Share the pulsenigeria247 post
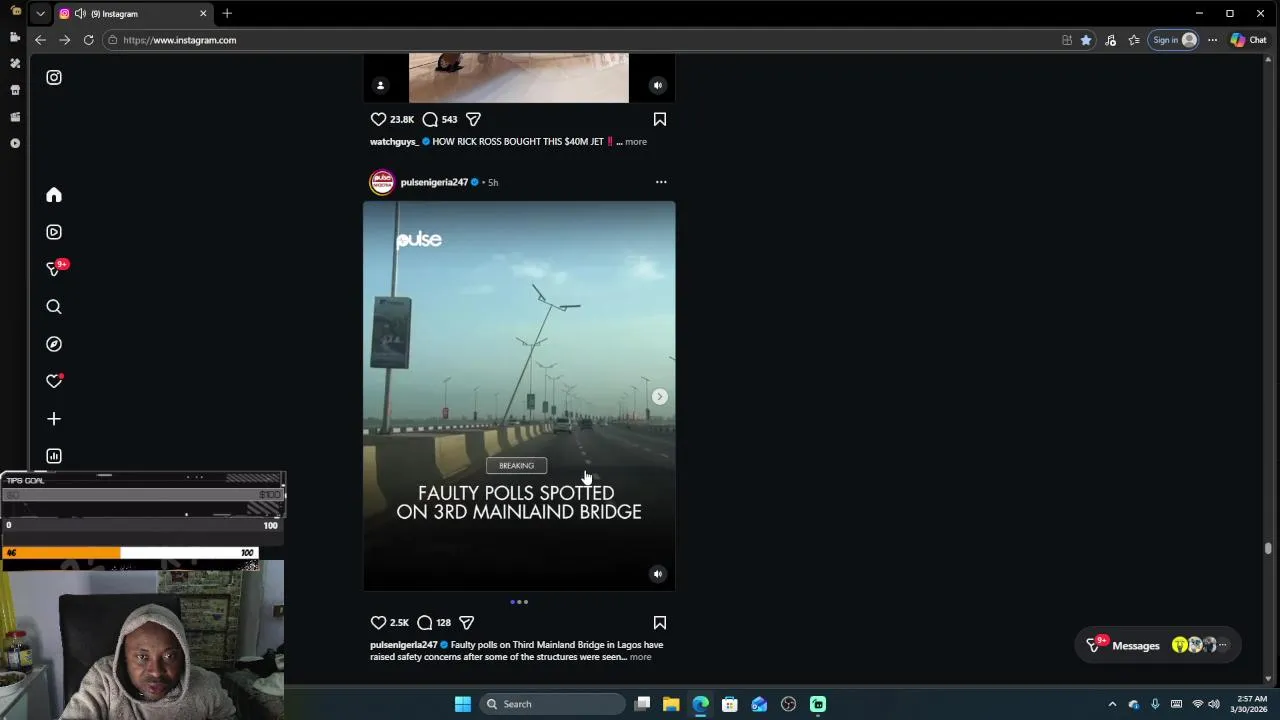The height and width of the screenshot is (720, 1280). [466, 622]
